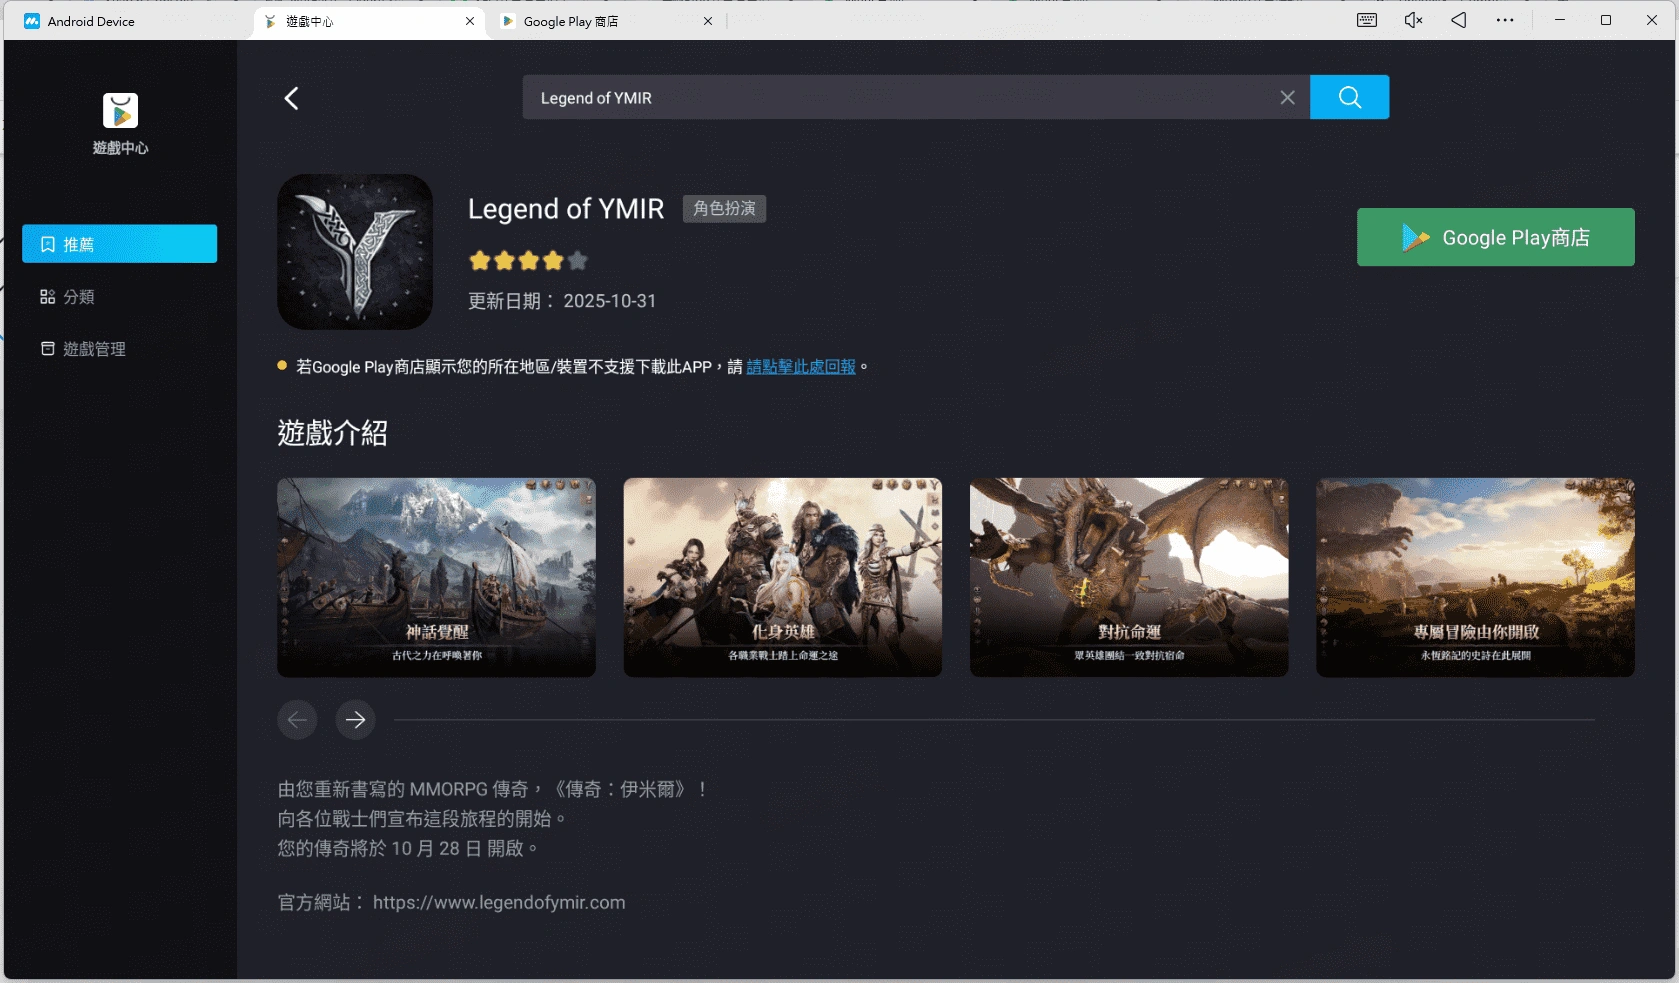Mute the emulator volume
The image size is (1679, 983).
point(1411,20)
